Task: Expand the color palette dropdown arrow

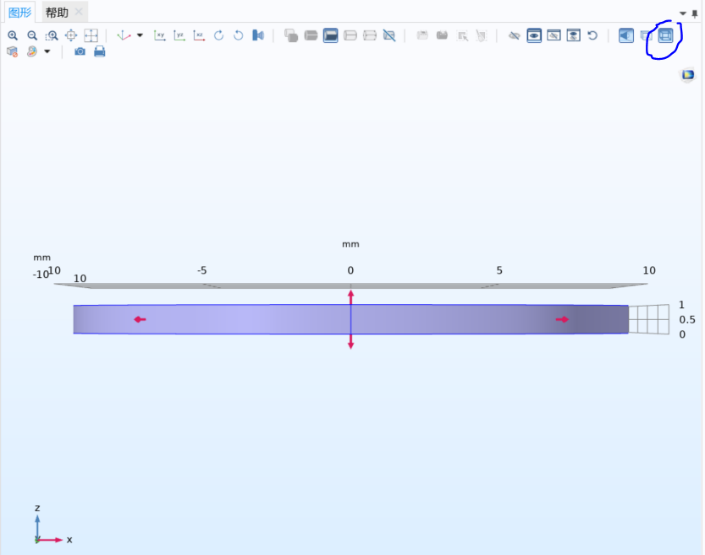Action: coord(47,52)
